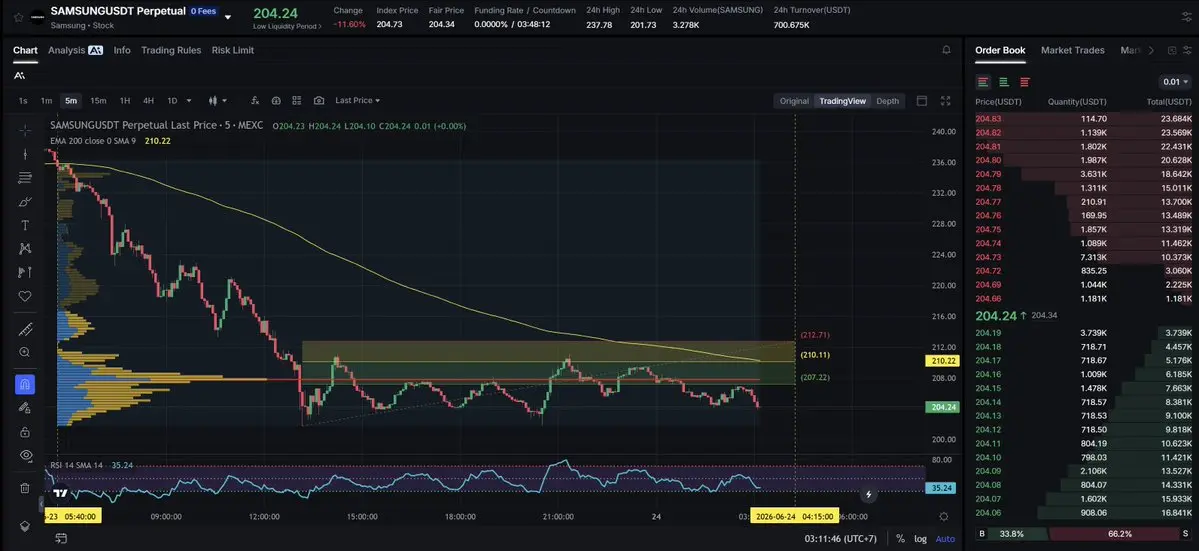Open the Risk Limit tab
Viewport: 1199px width, 551px height.
[232, 50]
